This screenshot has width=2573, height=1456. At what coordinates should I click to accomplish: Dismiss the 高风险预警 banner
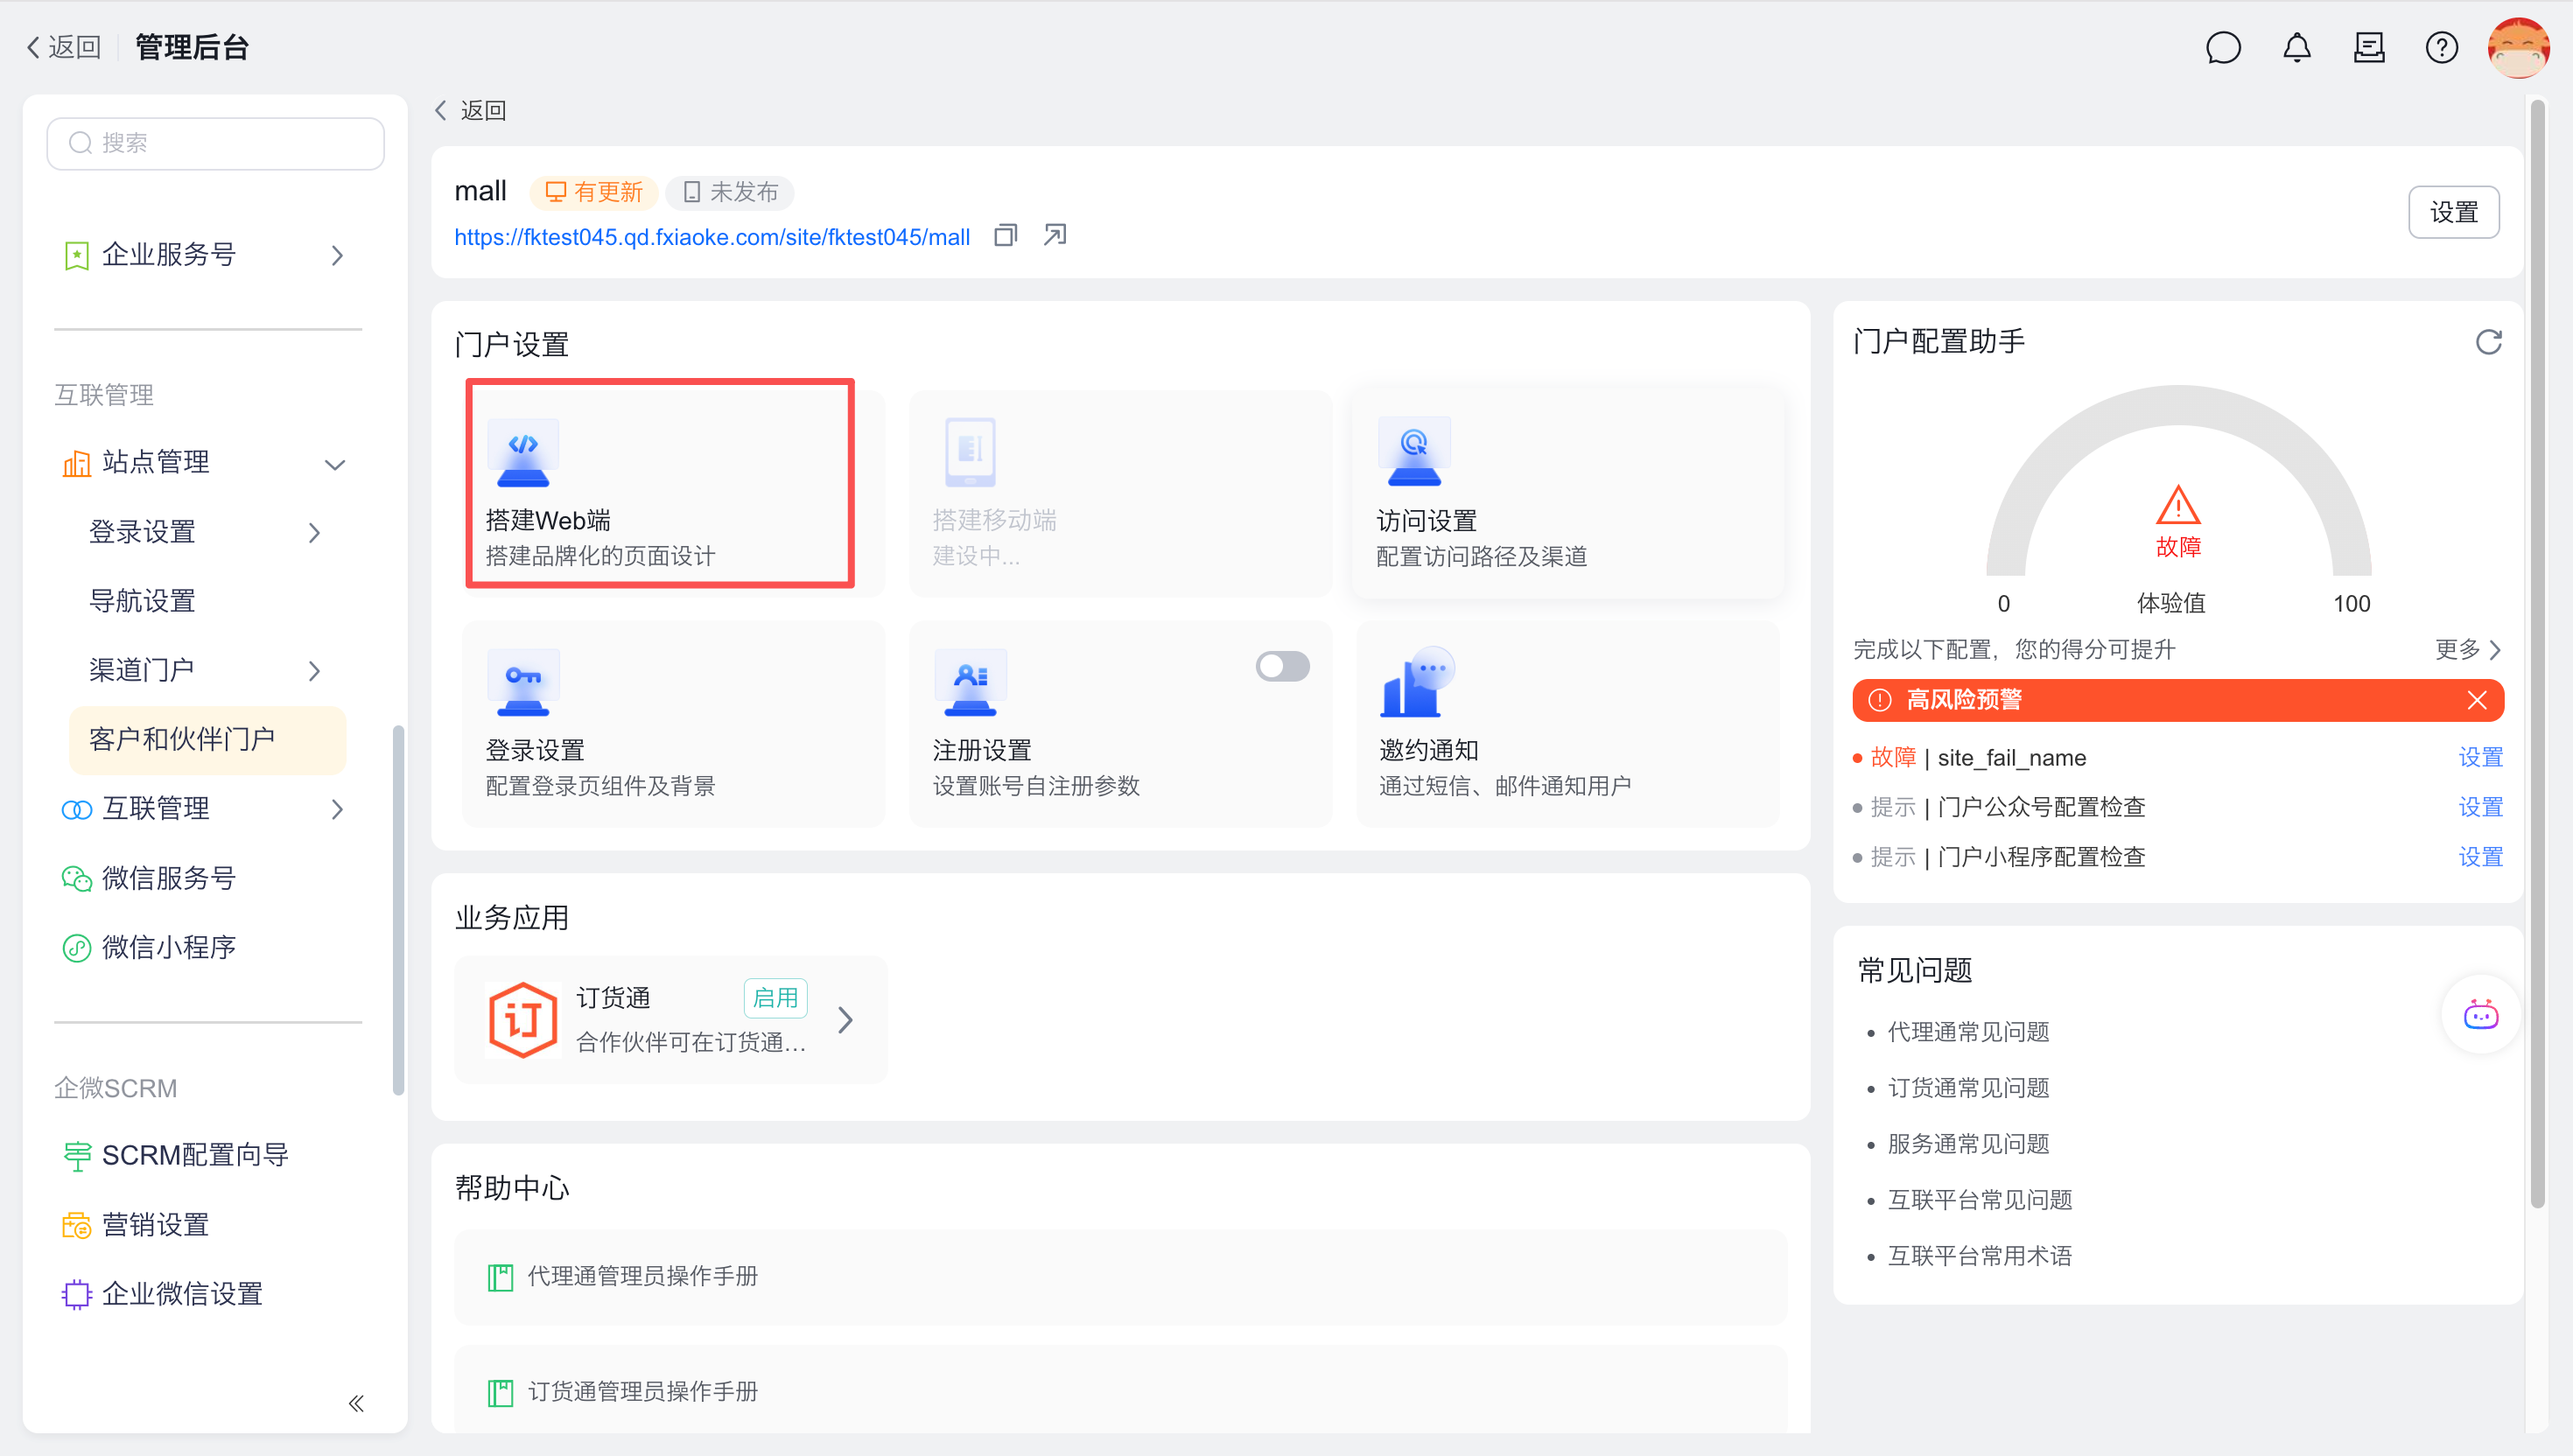point(2476,700)
